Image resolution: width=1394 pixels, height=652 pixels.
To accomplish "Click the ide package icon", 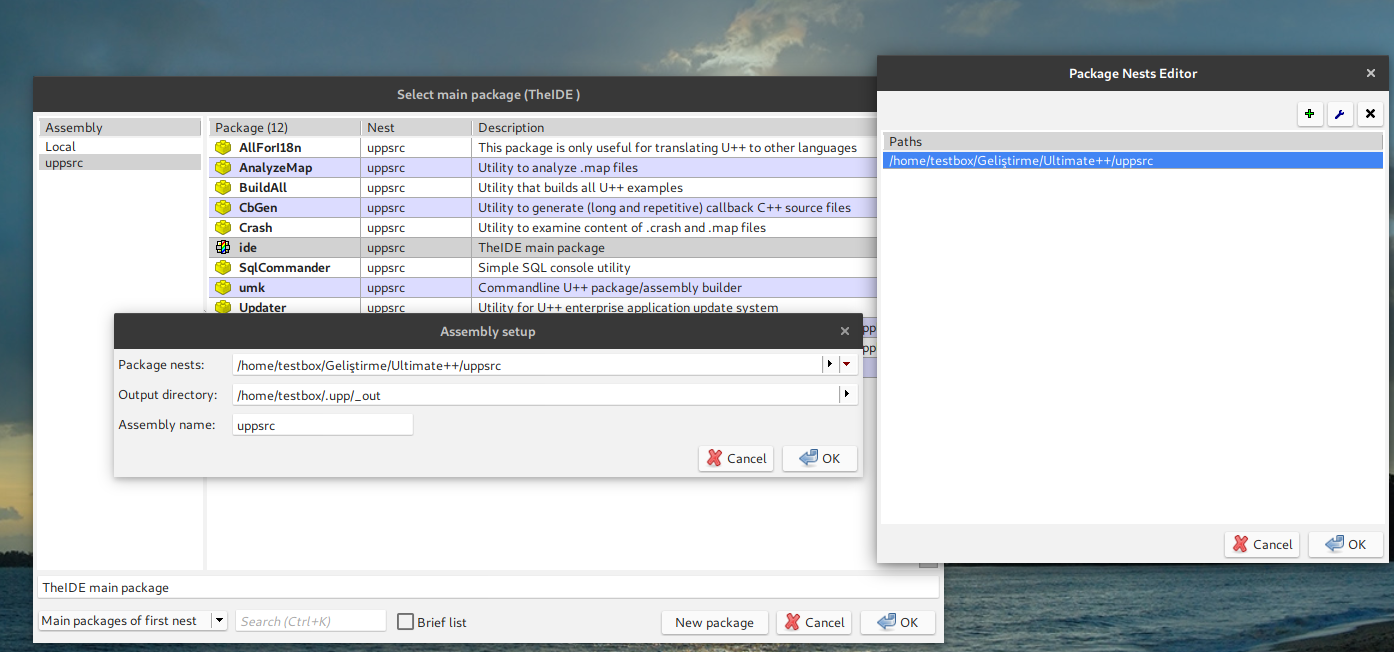I will (x=223, y=248).
